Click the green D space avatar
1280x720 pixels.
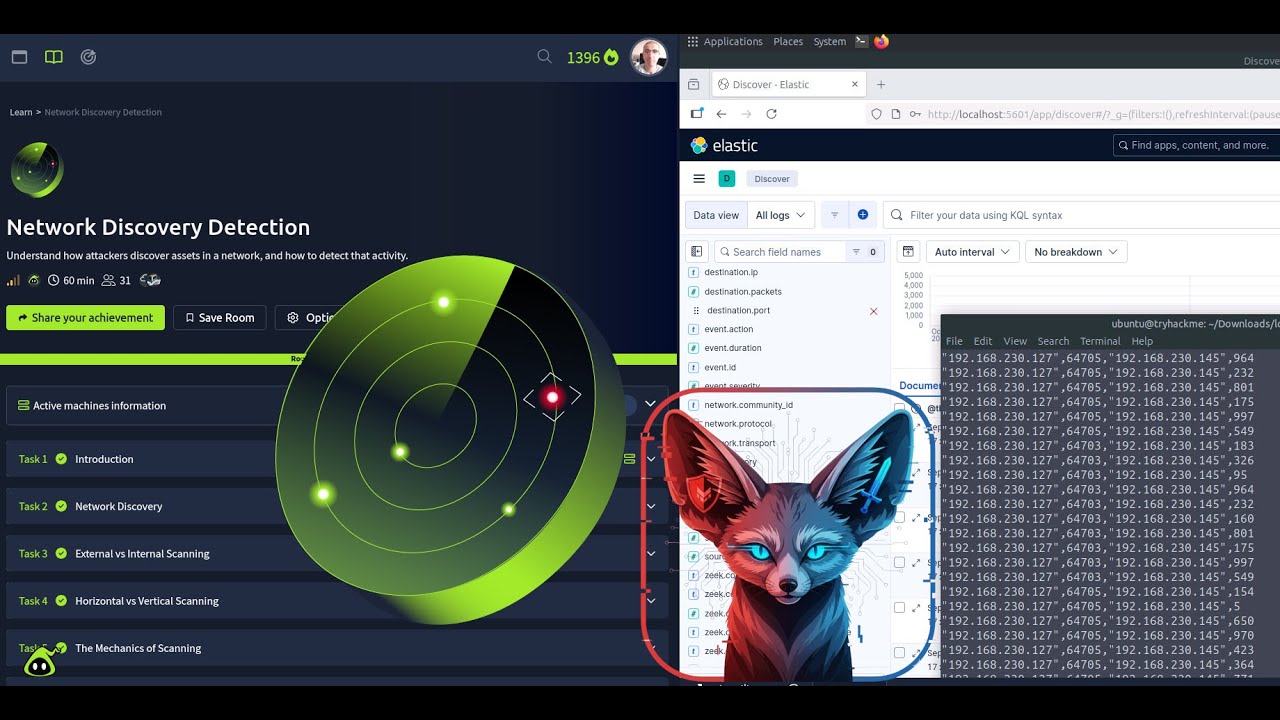pyautogui.click(x=727, y=179)
